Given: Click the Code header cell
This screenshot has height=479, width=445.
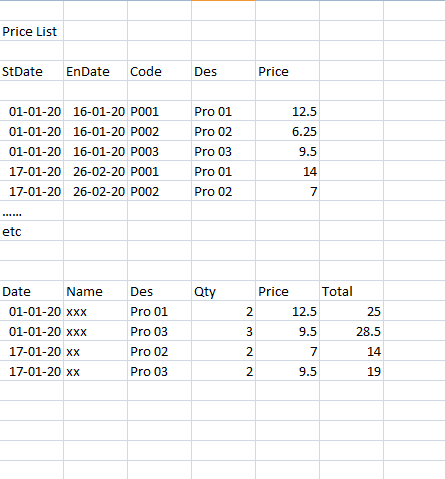Looking at the screenshot, I should coord(159,71).
